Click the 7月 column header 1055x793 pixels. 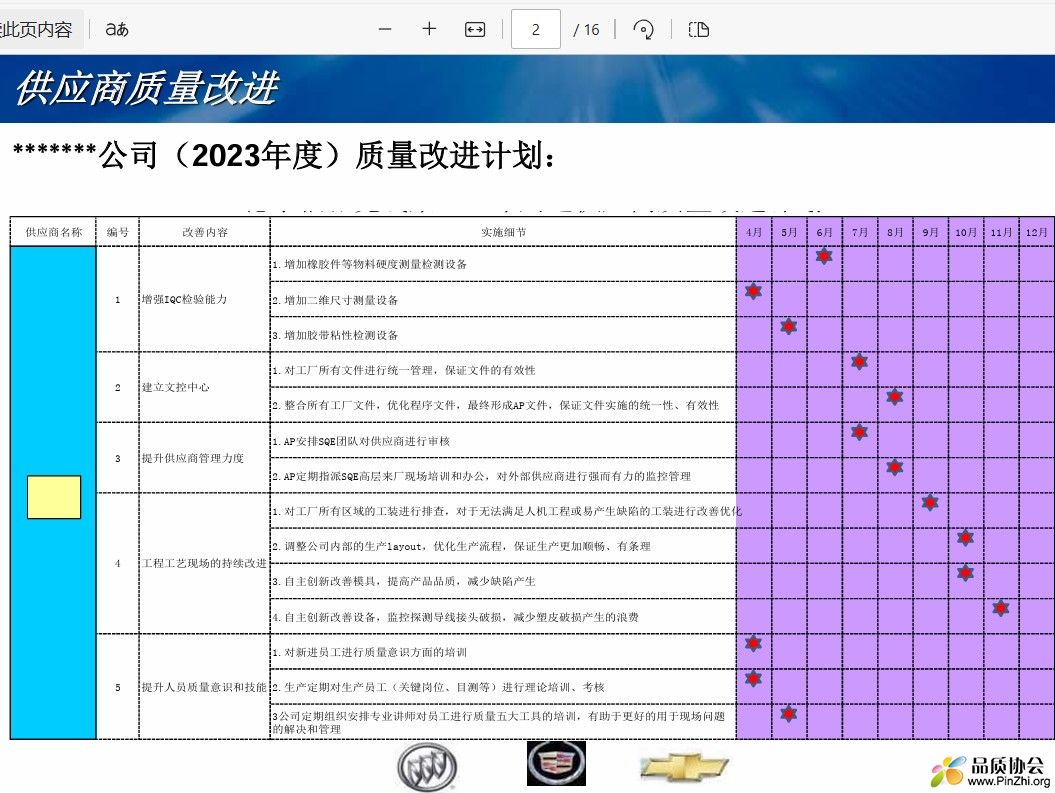(859, 232)
